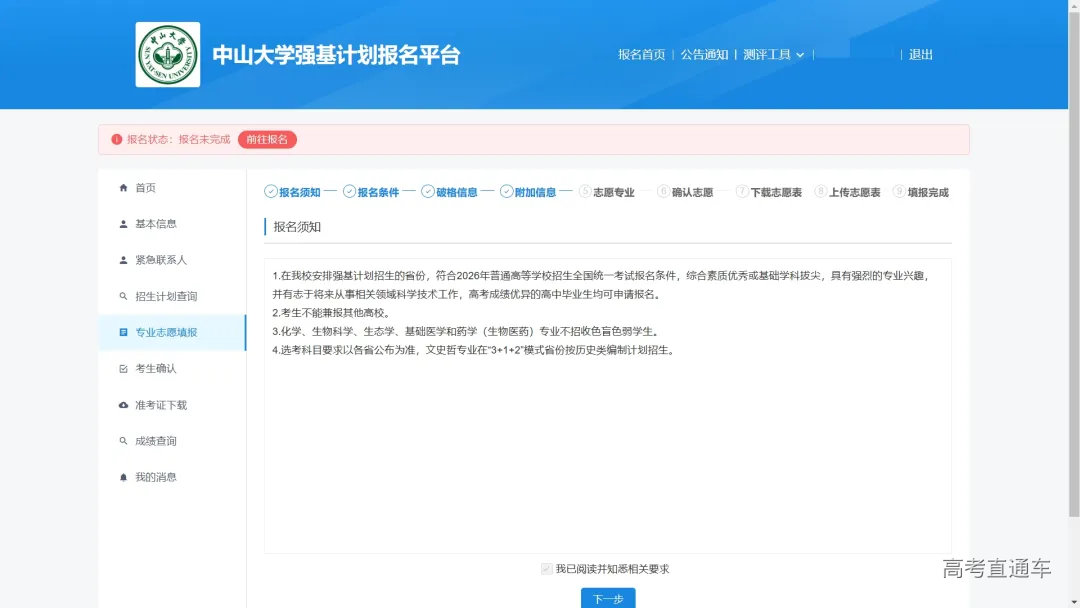Click the home icon beside 首页

tap(124, 187)
